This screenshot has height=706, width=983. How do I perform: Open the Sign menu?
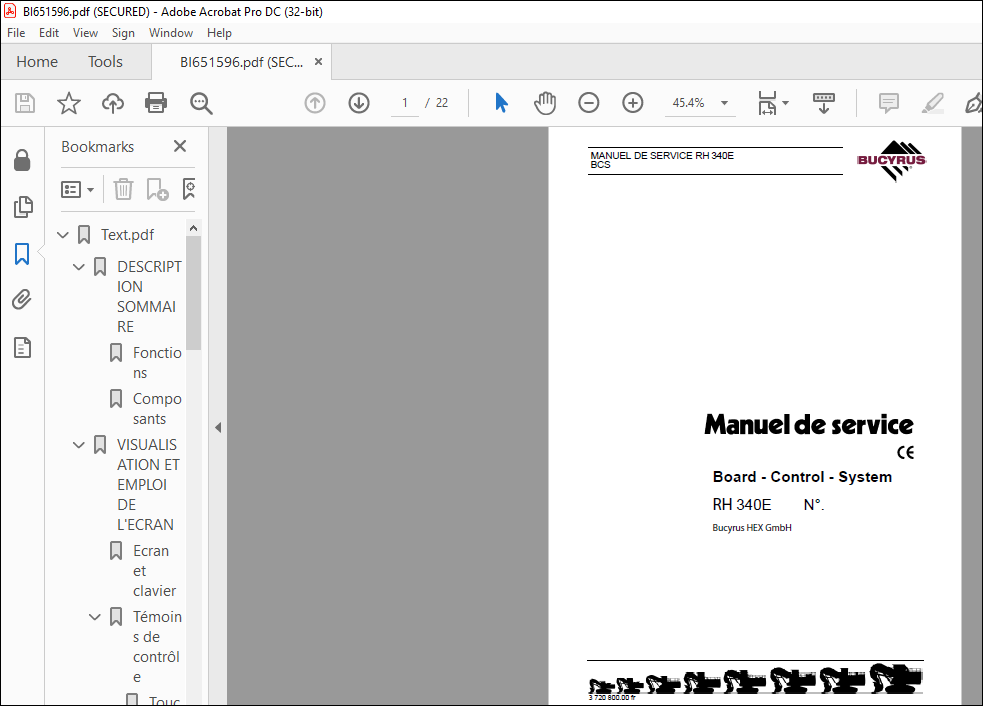[x=123, y=33]
